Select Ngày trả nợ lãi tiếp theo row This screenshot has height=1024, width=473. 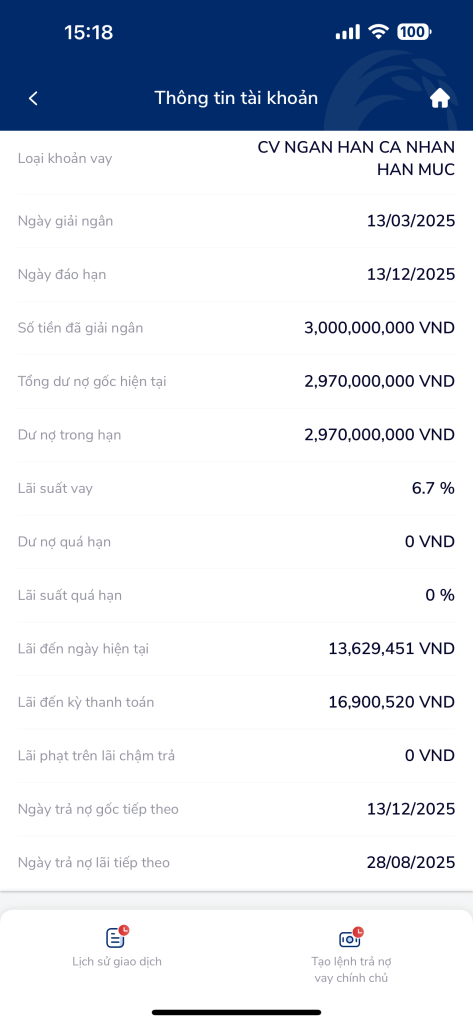tap(236, 863)
